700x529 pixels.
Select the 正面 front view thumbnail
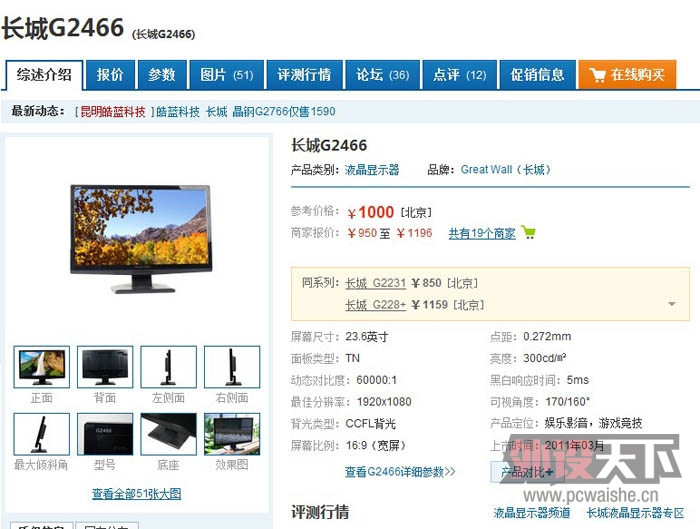(42, 367)
